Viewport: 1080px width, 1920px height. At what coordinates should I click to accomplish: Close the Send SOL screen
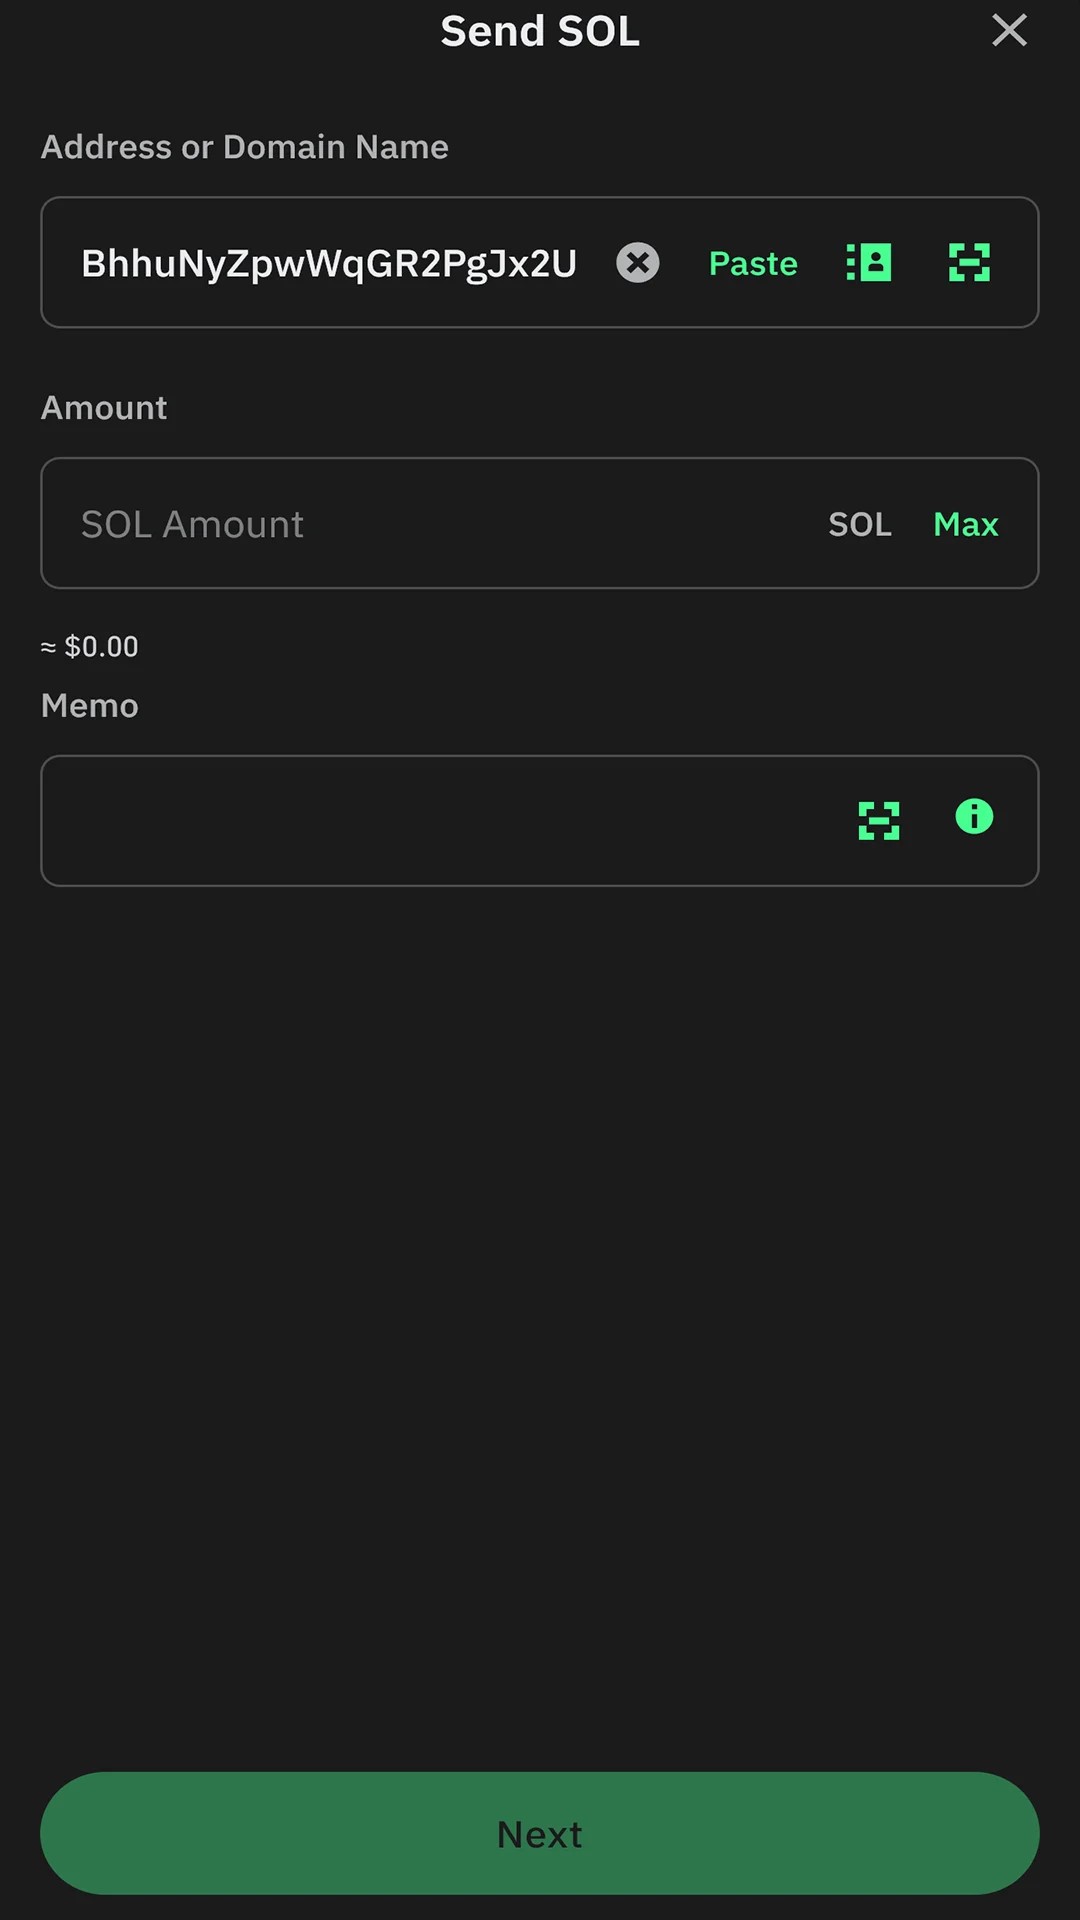click(1009, 31)
